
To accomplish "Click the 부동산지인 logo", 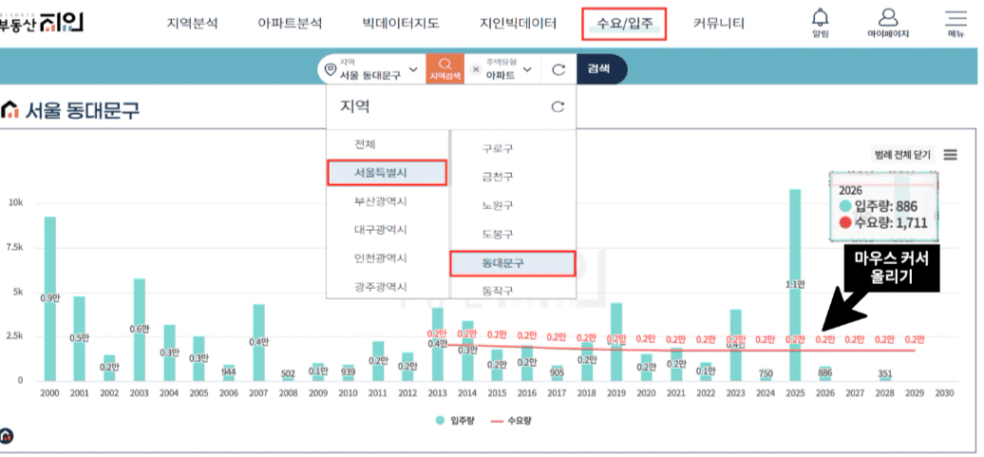I will click(41, 23).
